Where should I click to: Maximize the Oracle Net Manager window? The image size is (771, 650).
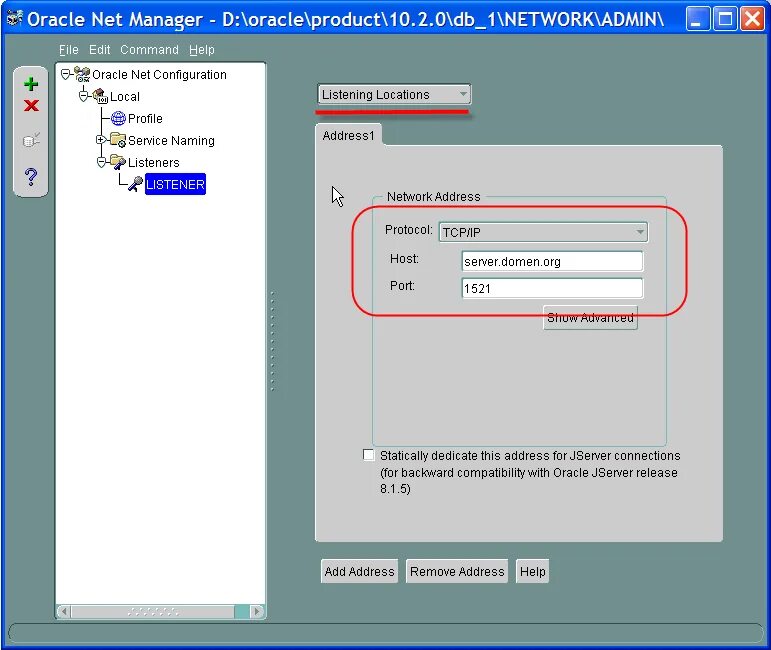click(x=725, y=19)
